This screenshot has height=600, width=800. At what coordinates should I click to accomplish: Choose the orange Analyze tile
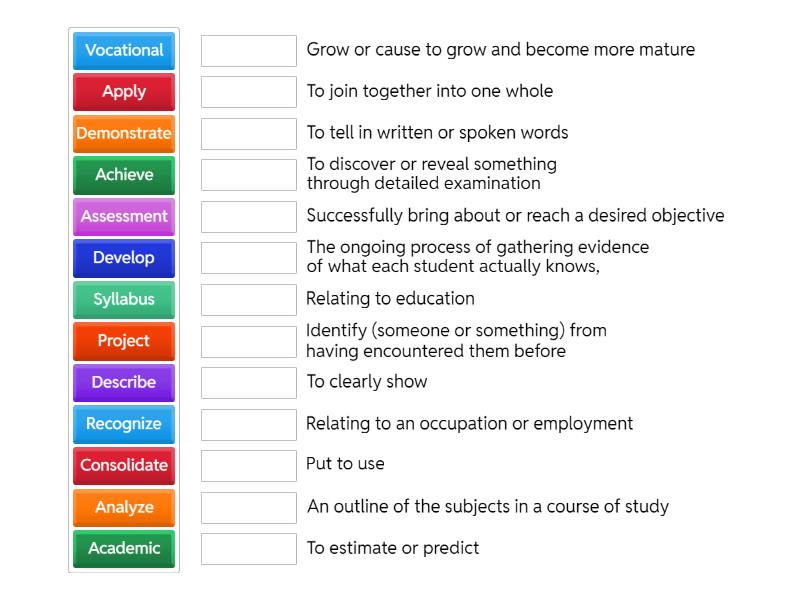124,507
